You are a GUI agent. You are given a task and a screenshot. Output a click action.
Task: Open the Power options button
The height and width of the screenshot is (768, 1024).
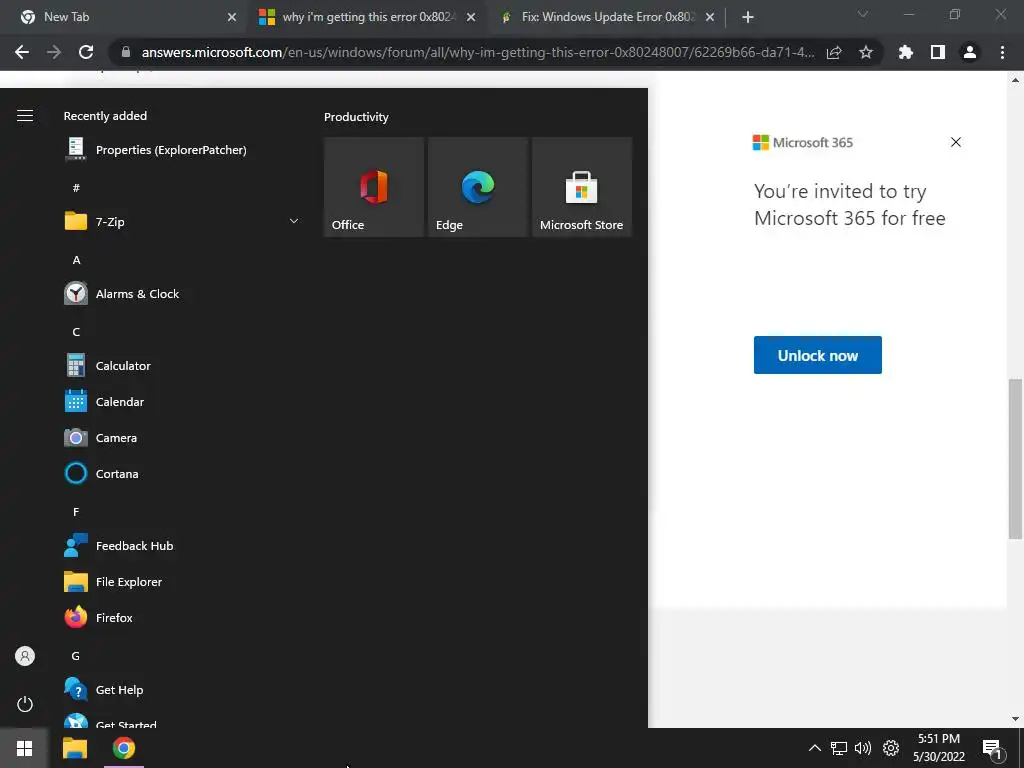point(25,704)
